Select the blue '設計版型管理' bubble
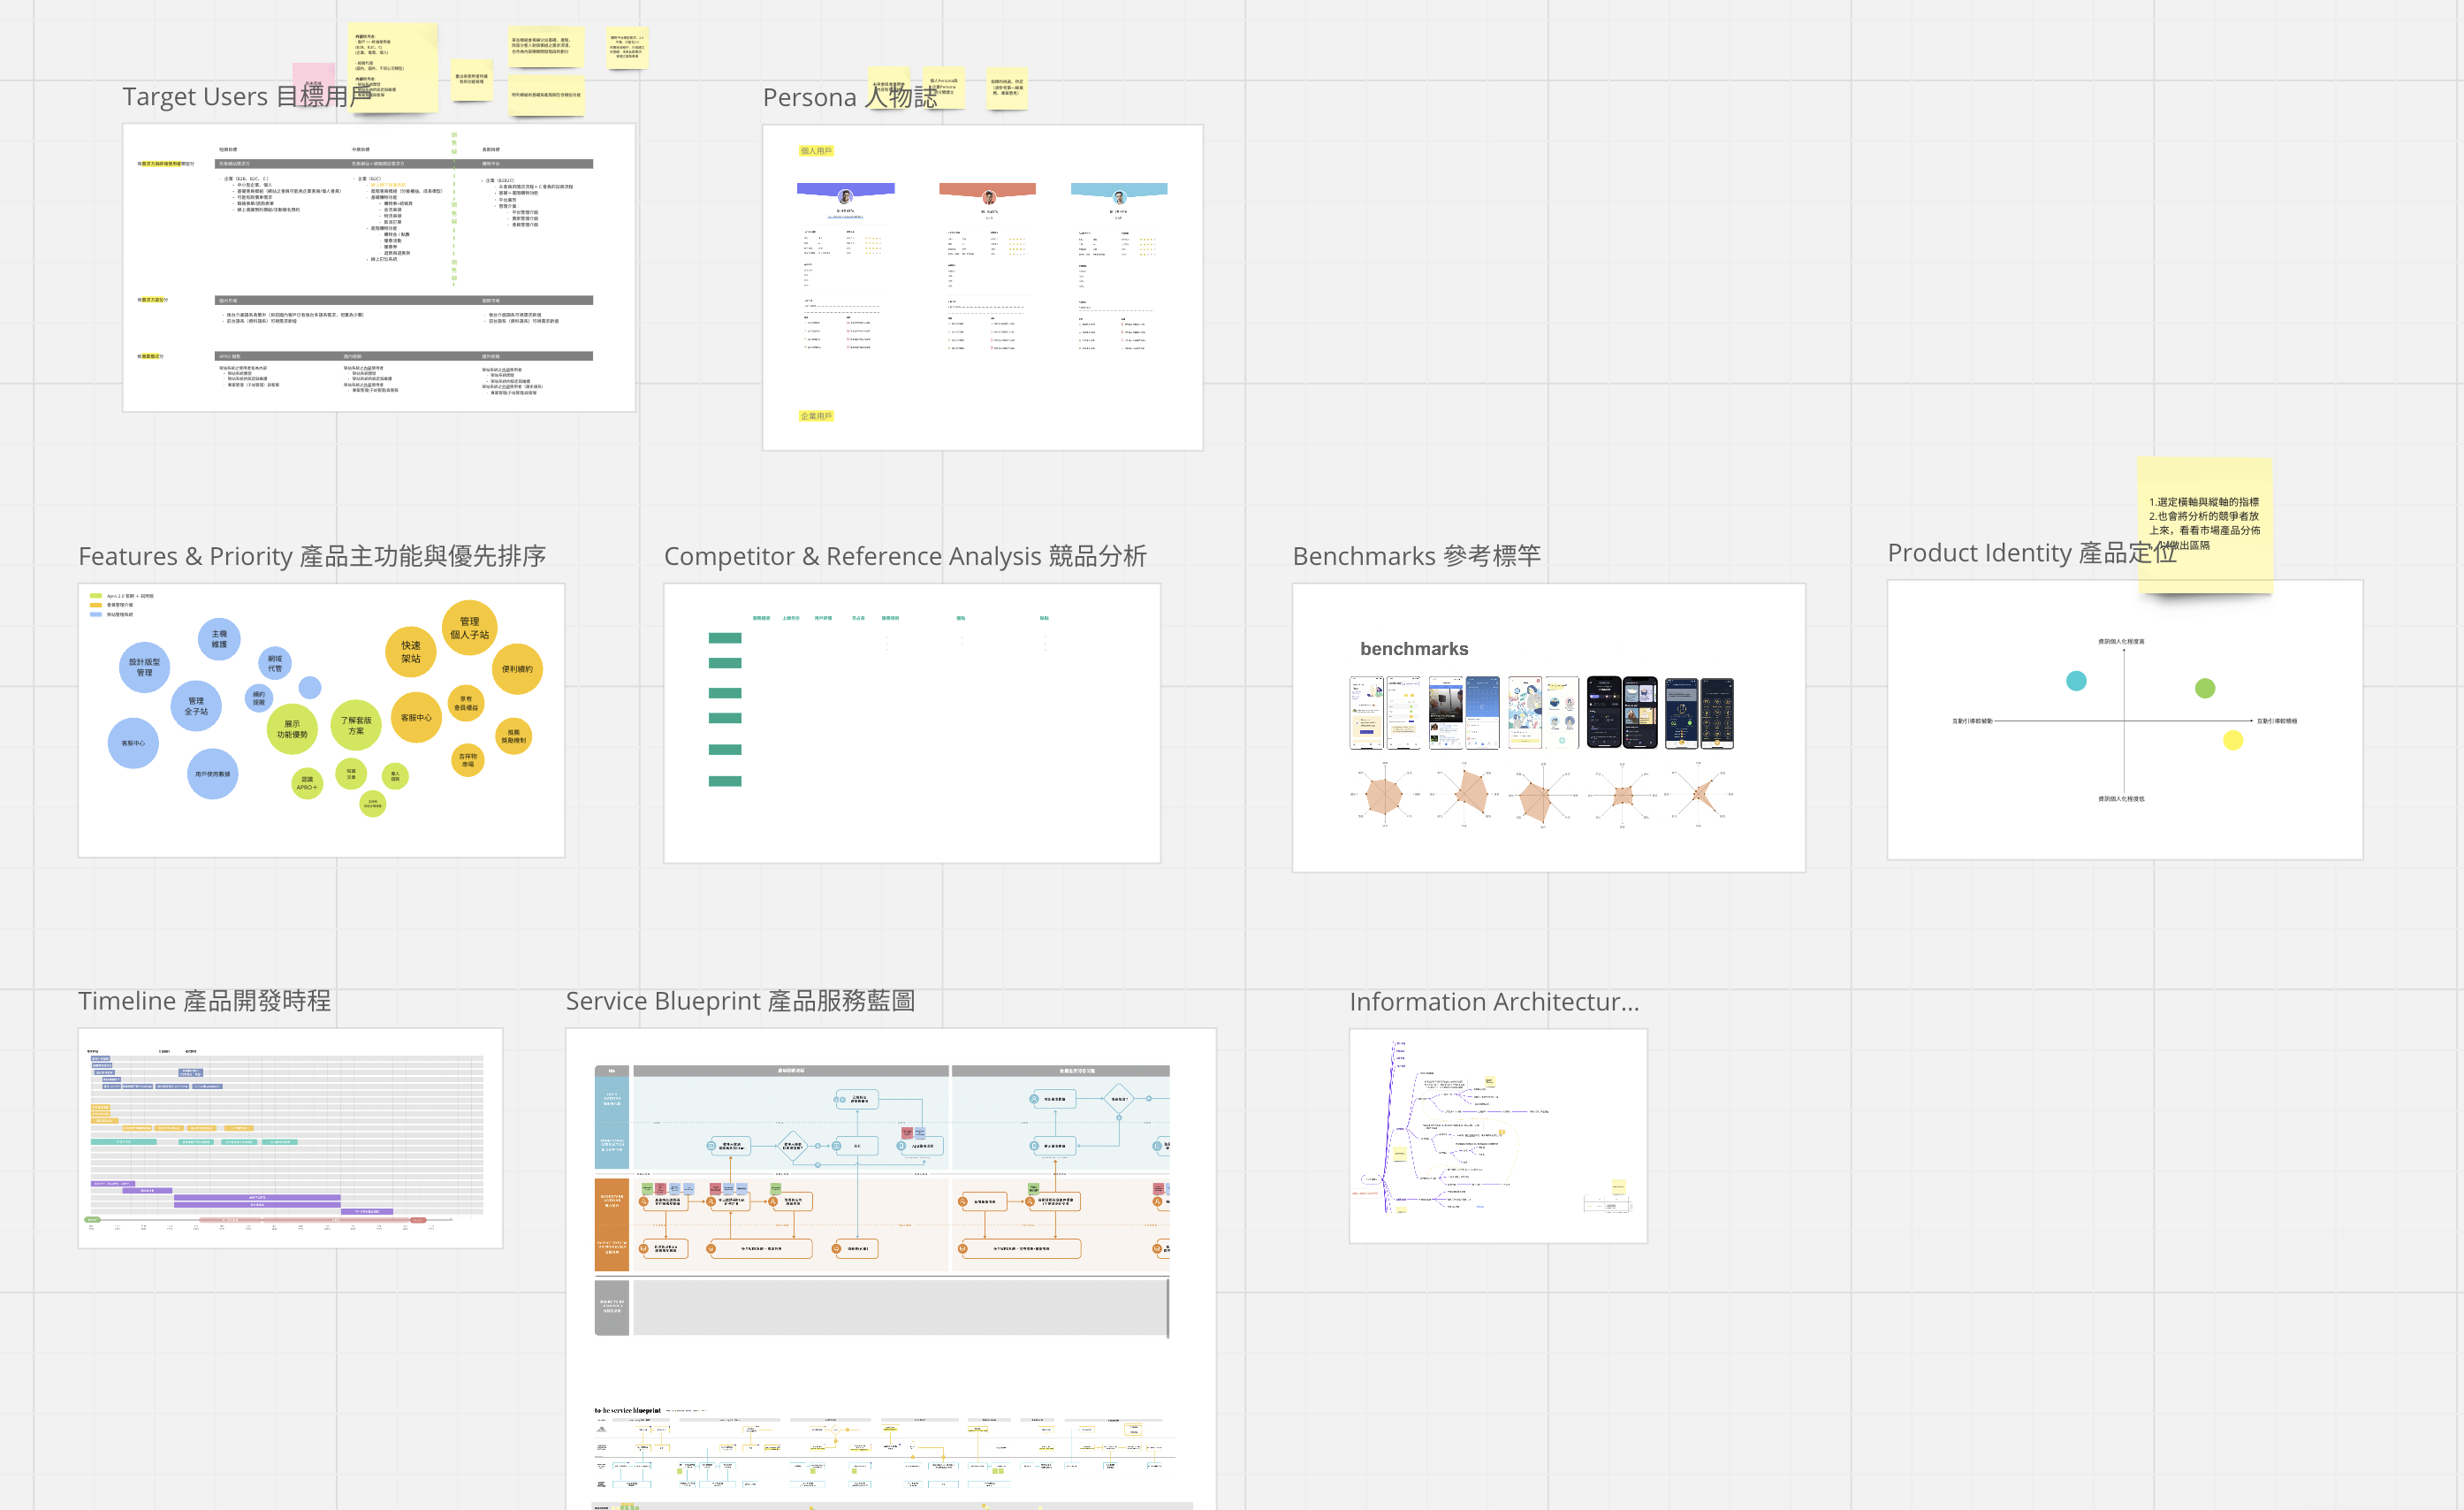The height and width of the screenshot is (1510, 2464). point(144,667)
